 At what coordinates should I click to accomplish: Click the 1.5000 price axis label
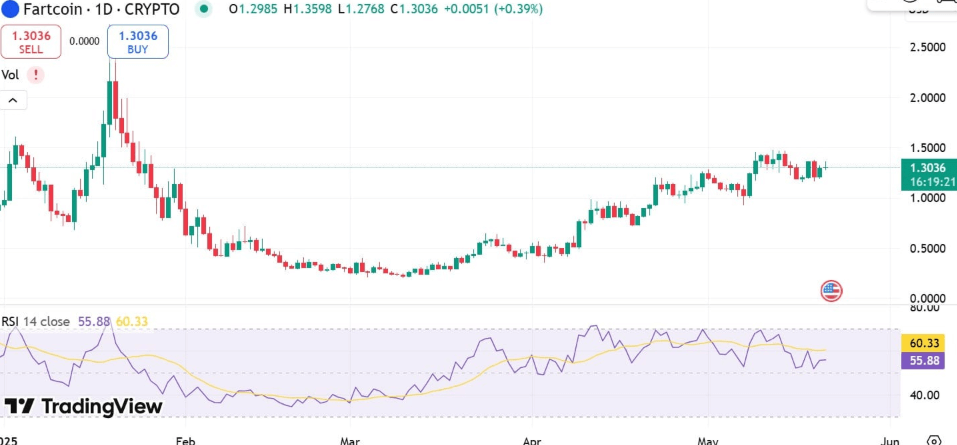point(930,148)
